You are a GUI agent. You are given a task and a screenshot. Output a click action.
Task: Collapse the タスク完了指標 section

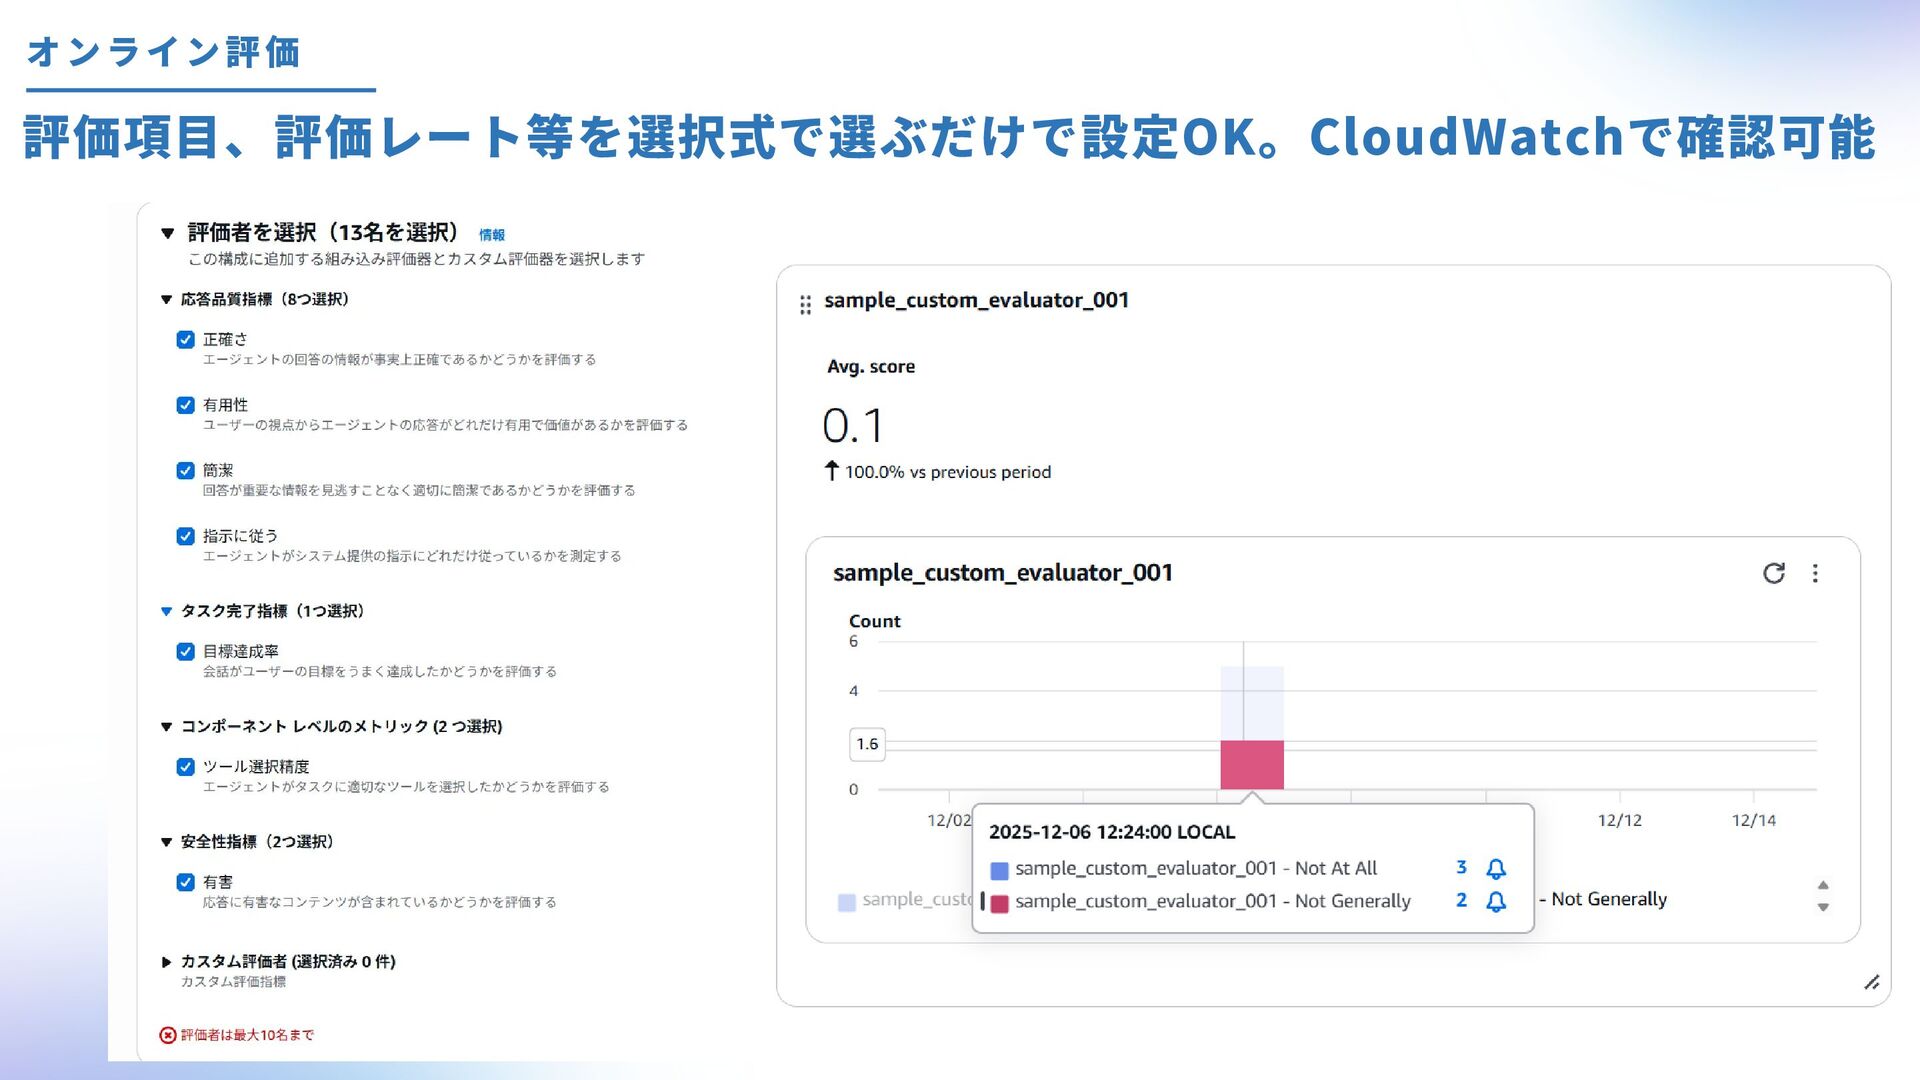point(166,611)
